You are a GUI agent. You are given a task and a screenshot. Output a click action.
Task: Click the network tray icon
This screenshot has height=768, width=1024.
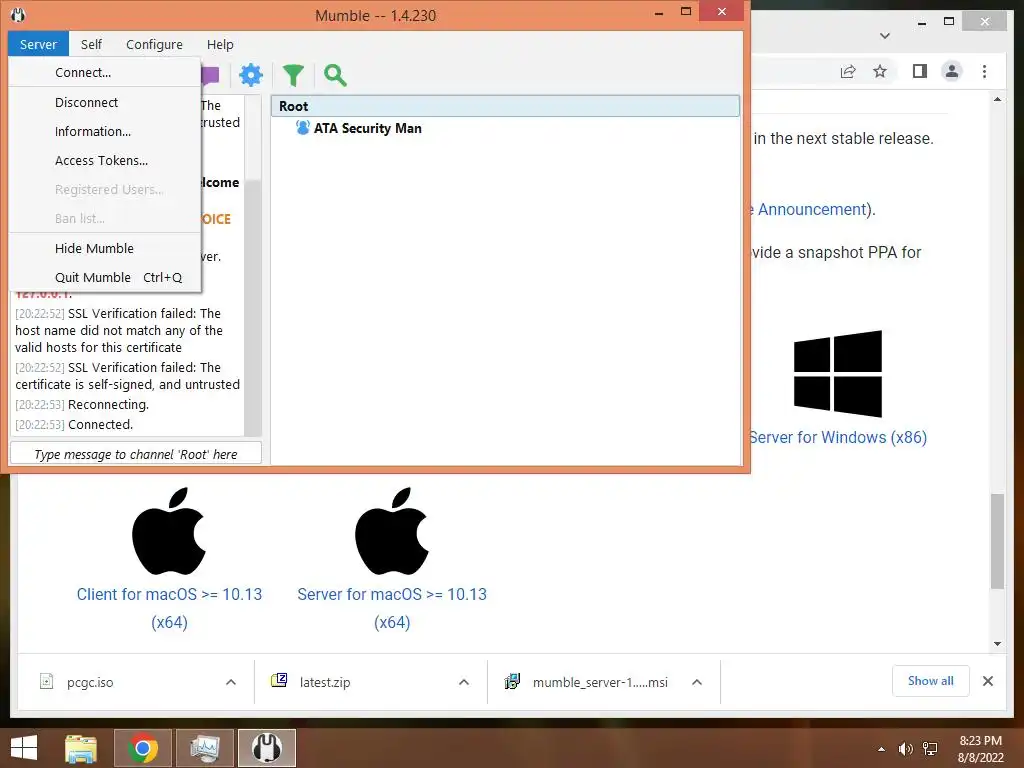(x=930, y=749)
